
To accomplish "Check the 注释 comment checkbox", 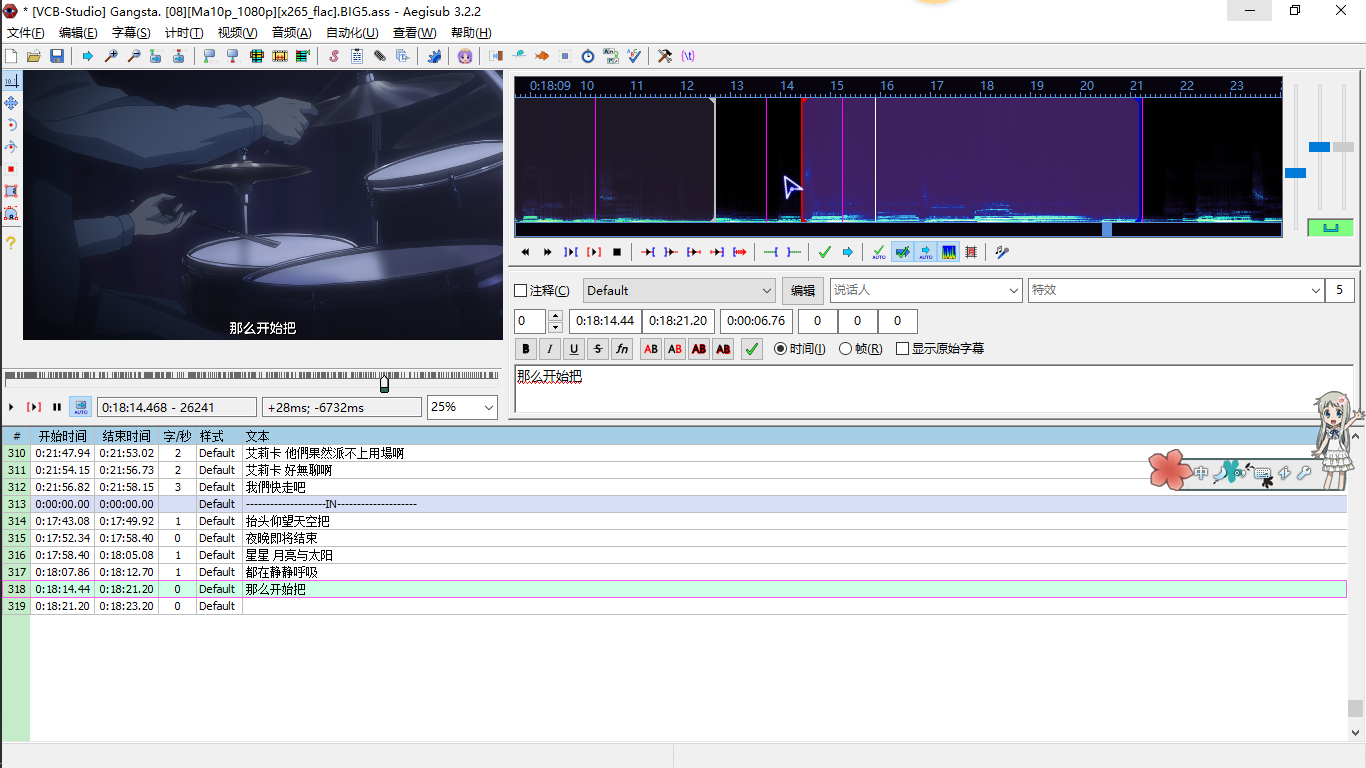I will 520,291.
